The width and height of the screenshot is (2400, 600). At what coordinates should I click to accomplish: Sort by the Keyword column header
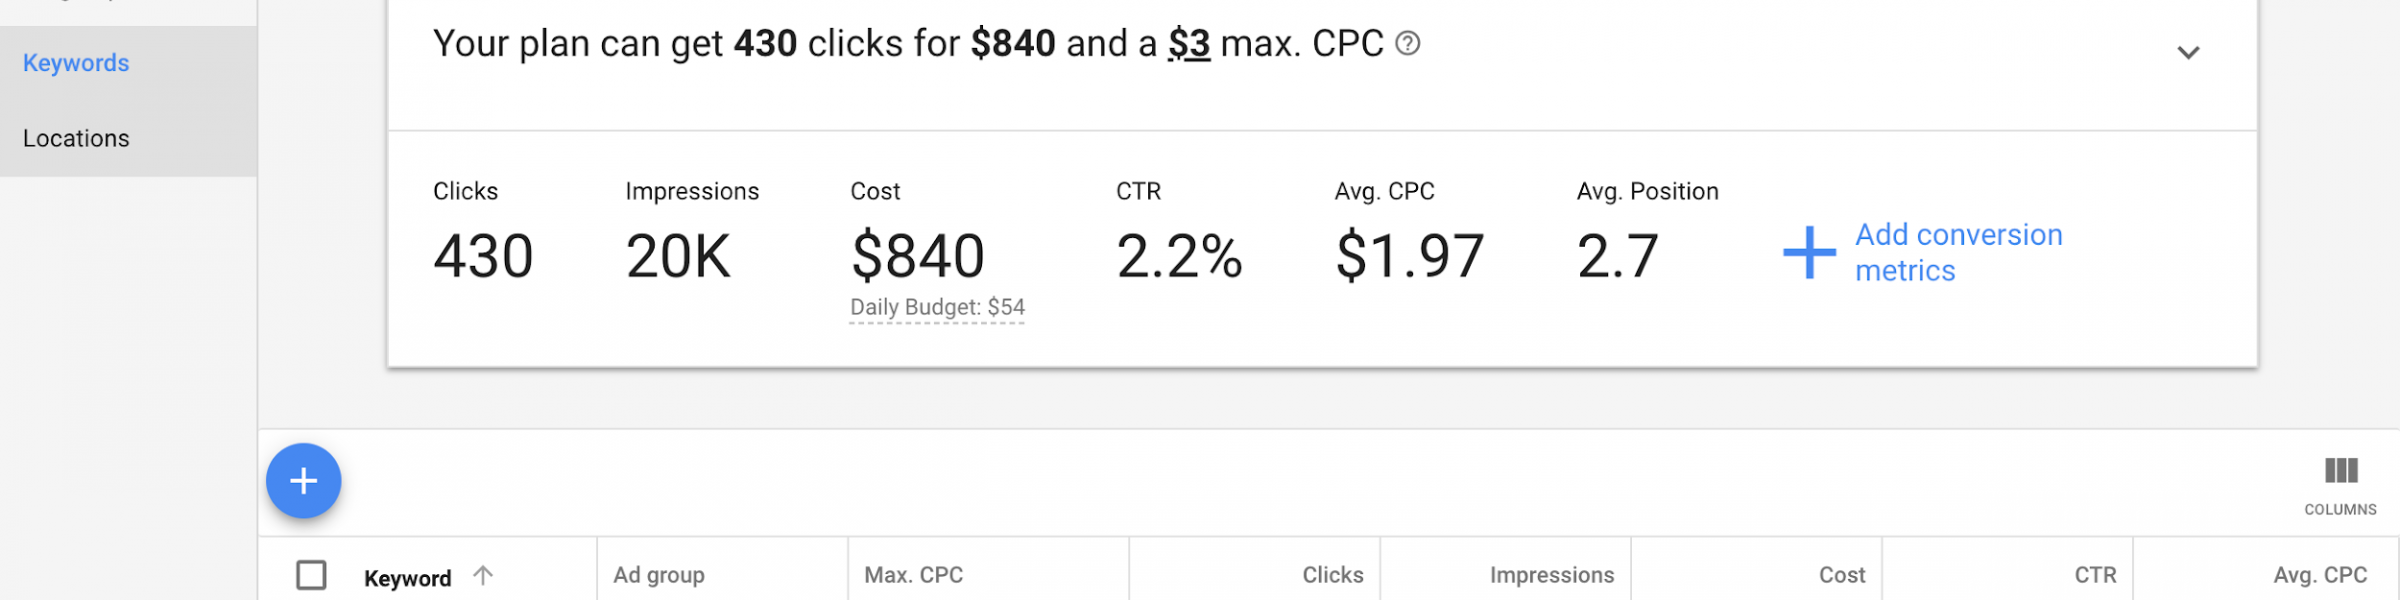point(407,578)
